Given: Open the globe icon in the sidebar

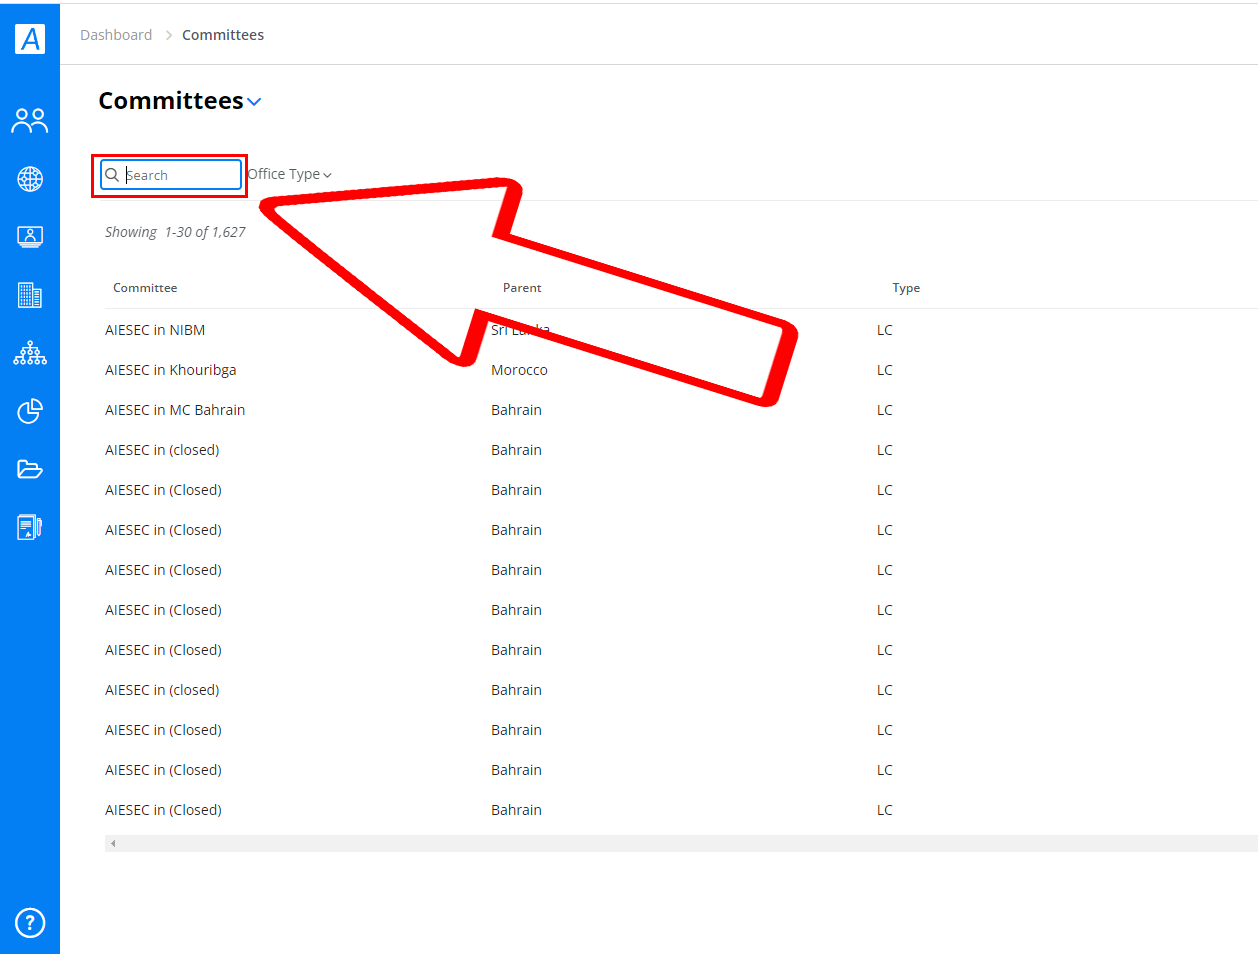Looking at the screenshot, I should (30, 179).
